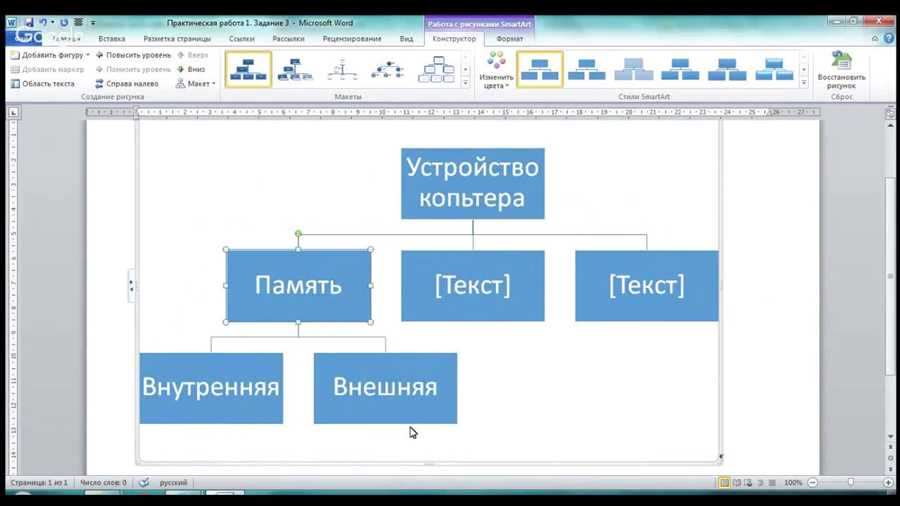Viewport: 900px width, 506px height.
Task: Click the right [Текст] placeholder shape
Action: tap(647, 286)
